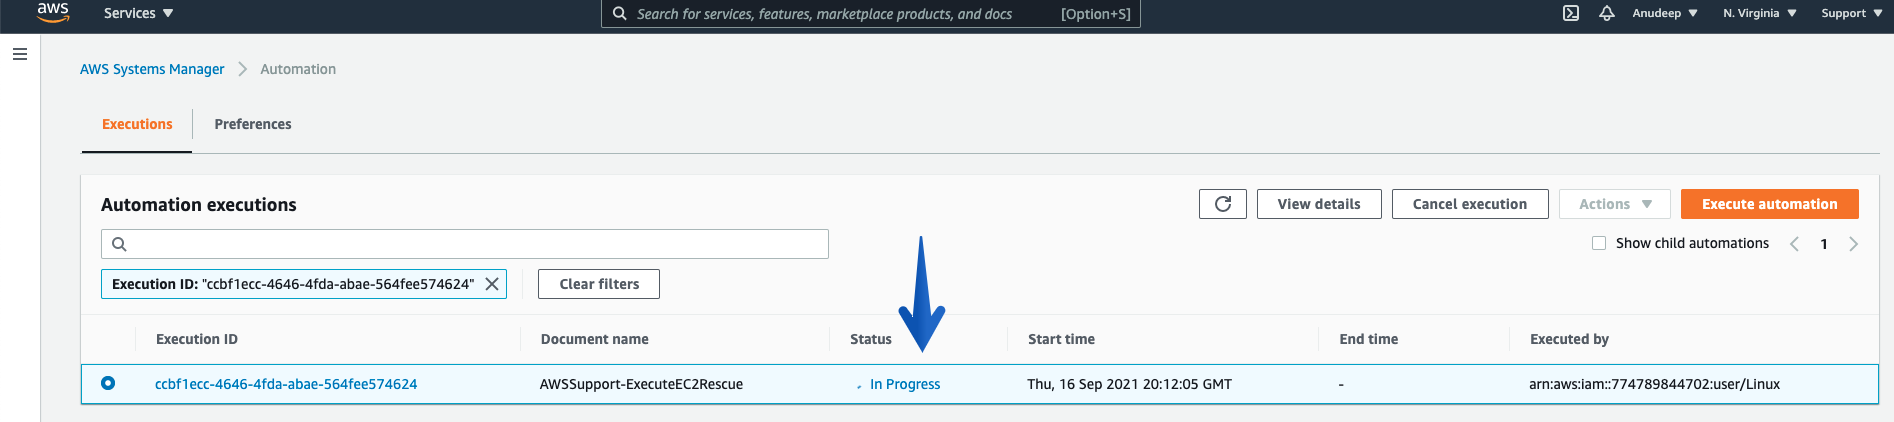Refresh the automation executions list

point(1223,204)
